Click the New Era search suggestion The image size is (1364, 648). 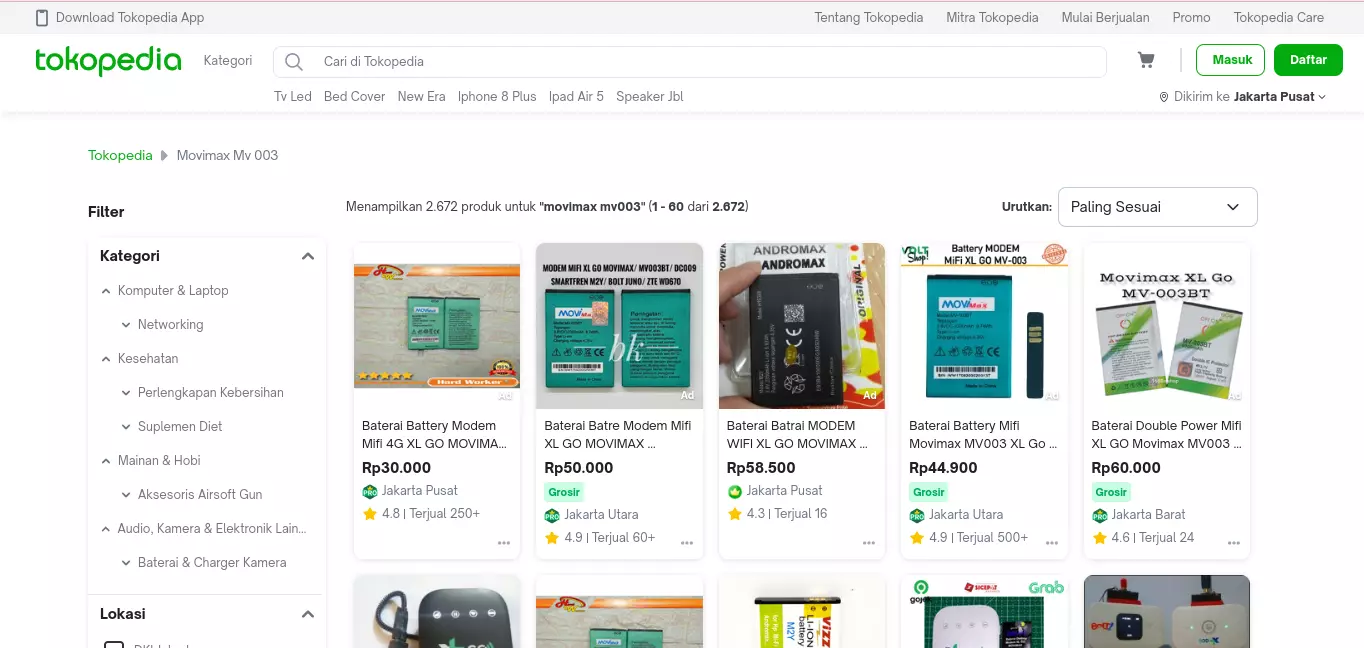tap(421, 97)
